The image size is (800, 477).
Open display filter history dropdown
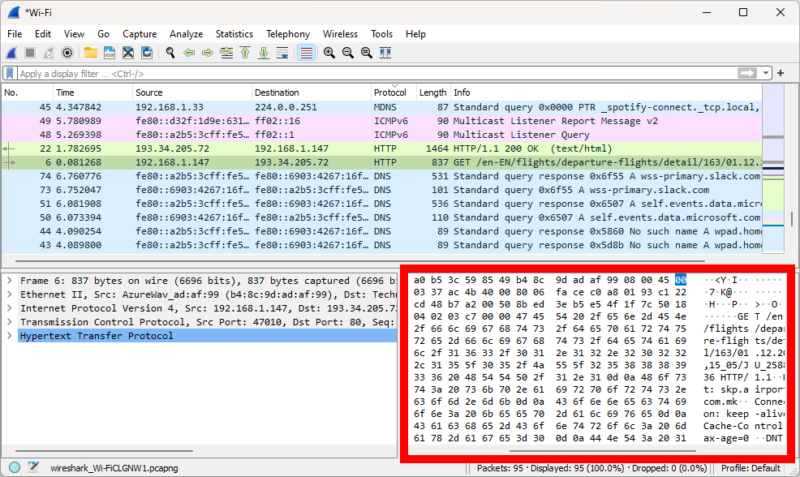(x=766, y=73)
